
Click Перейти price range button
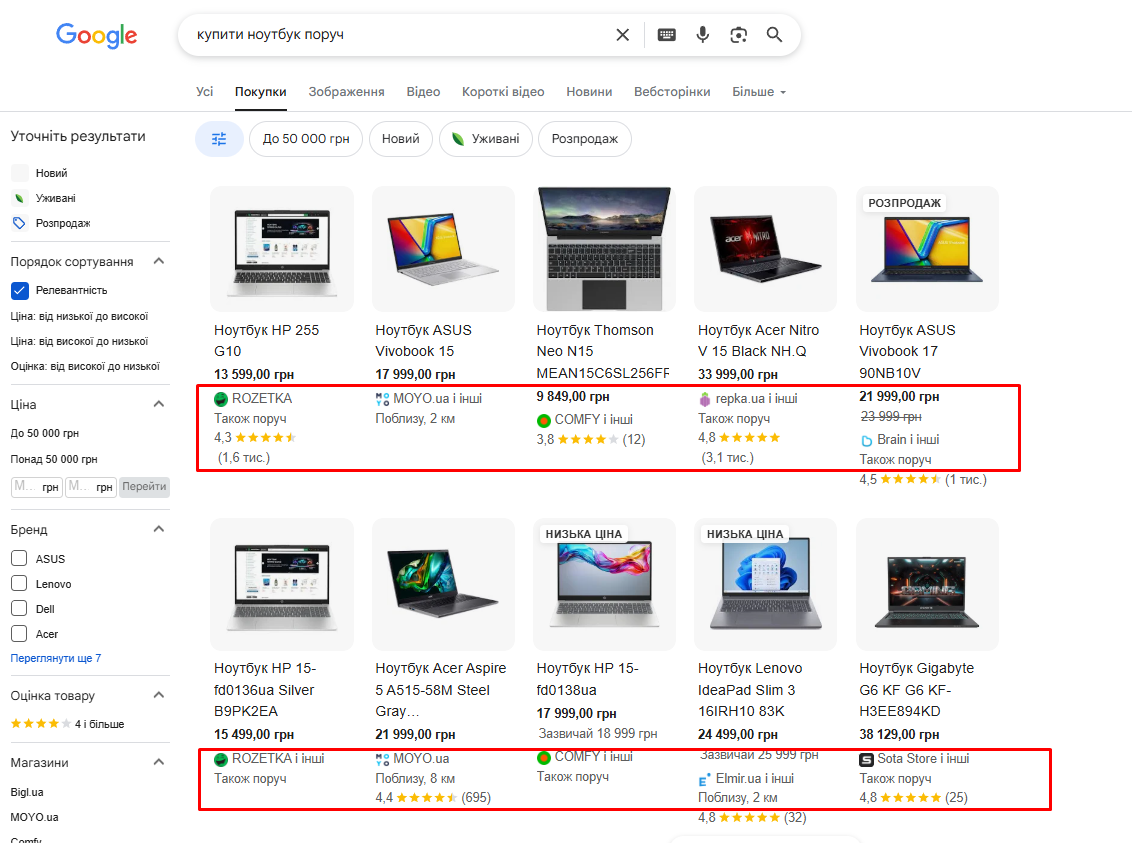144,486
